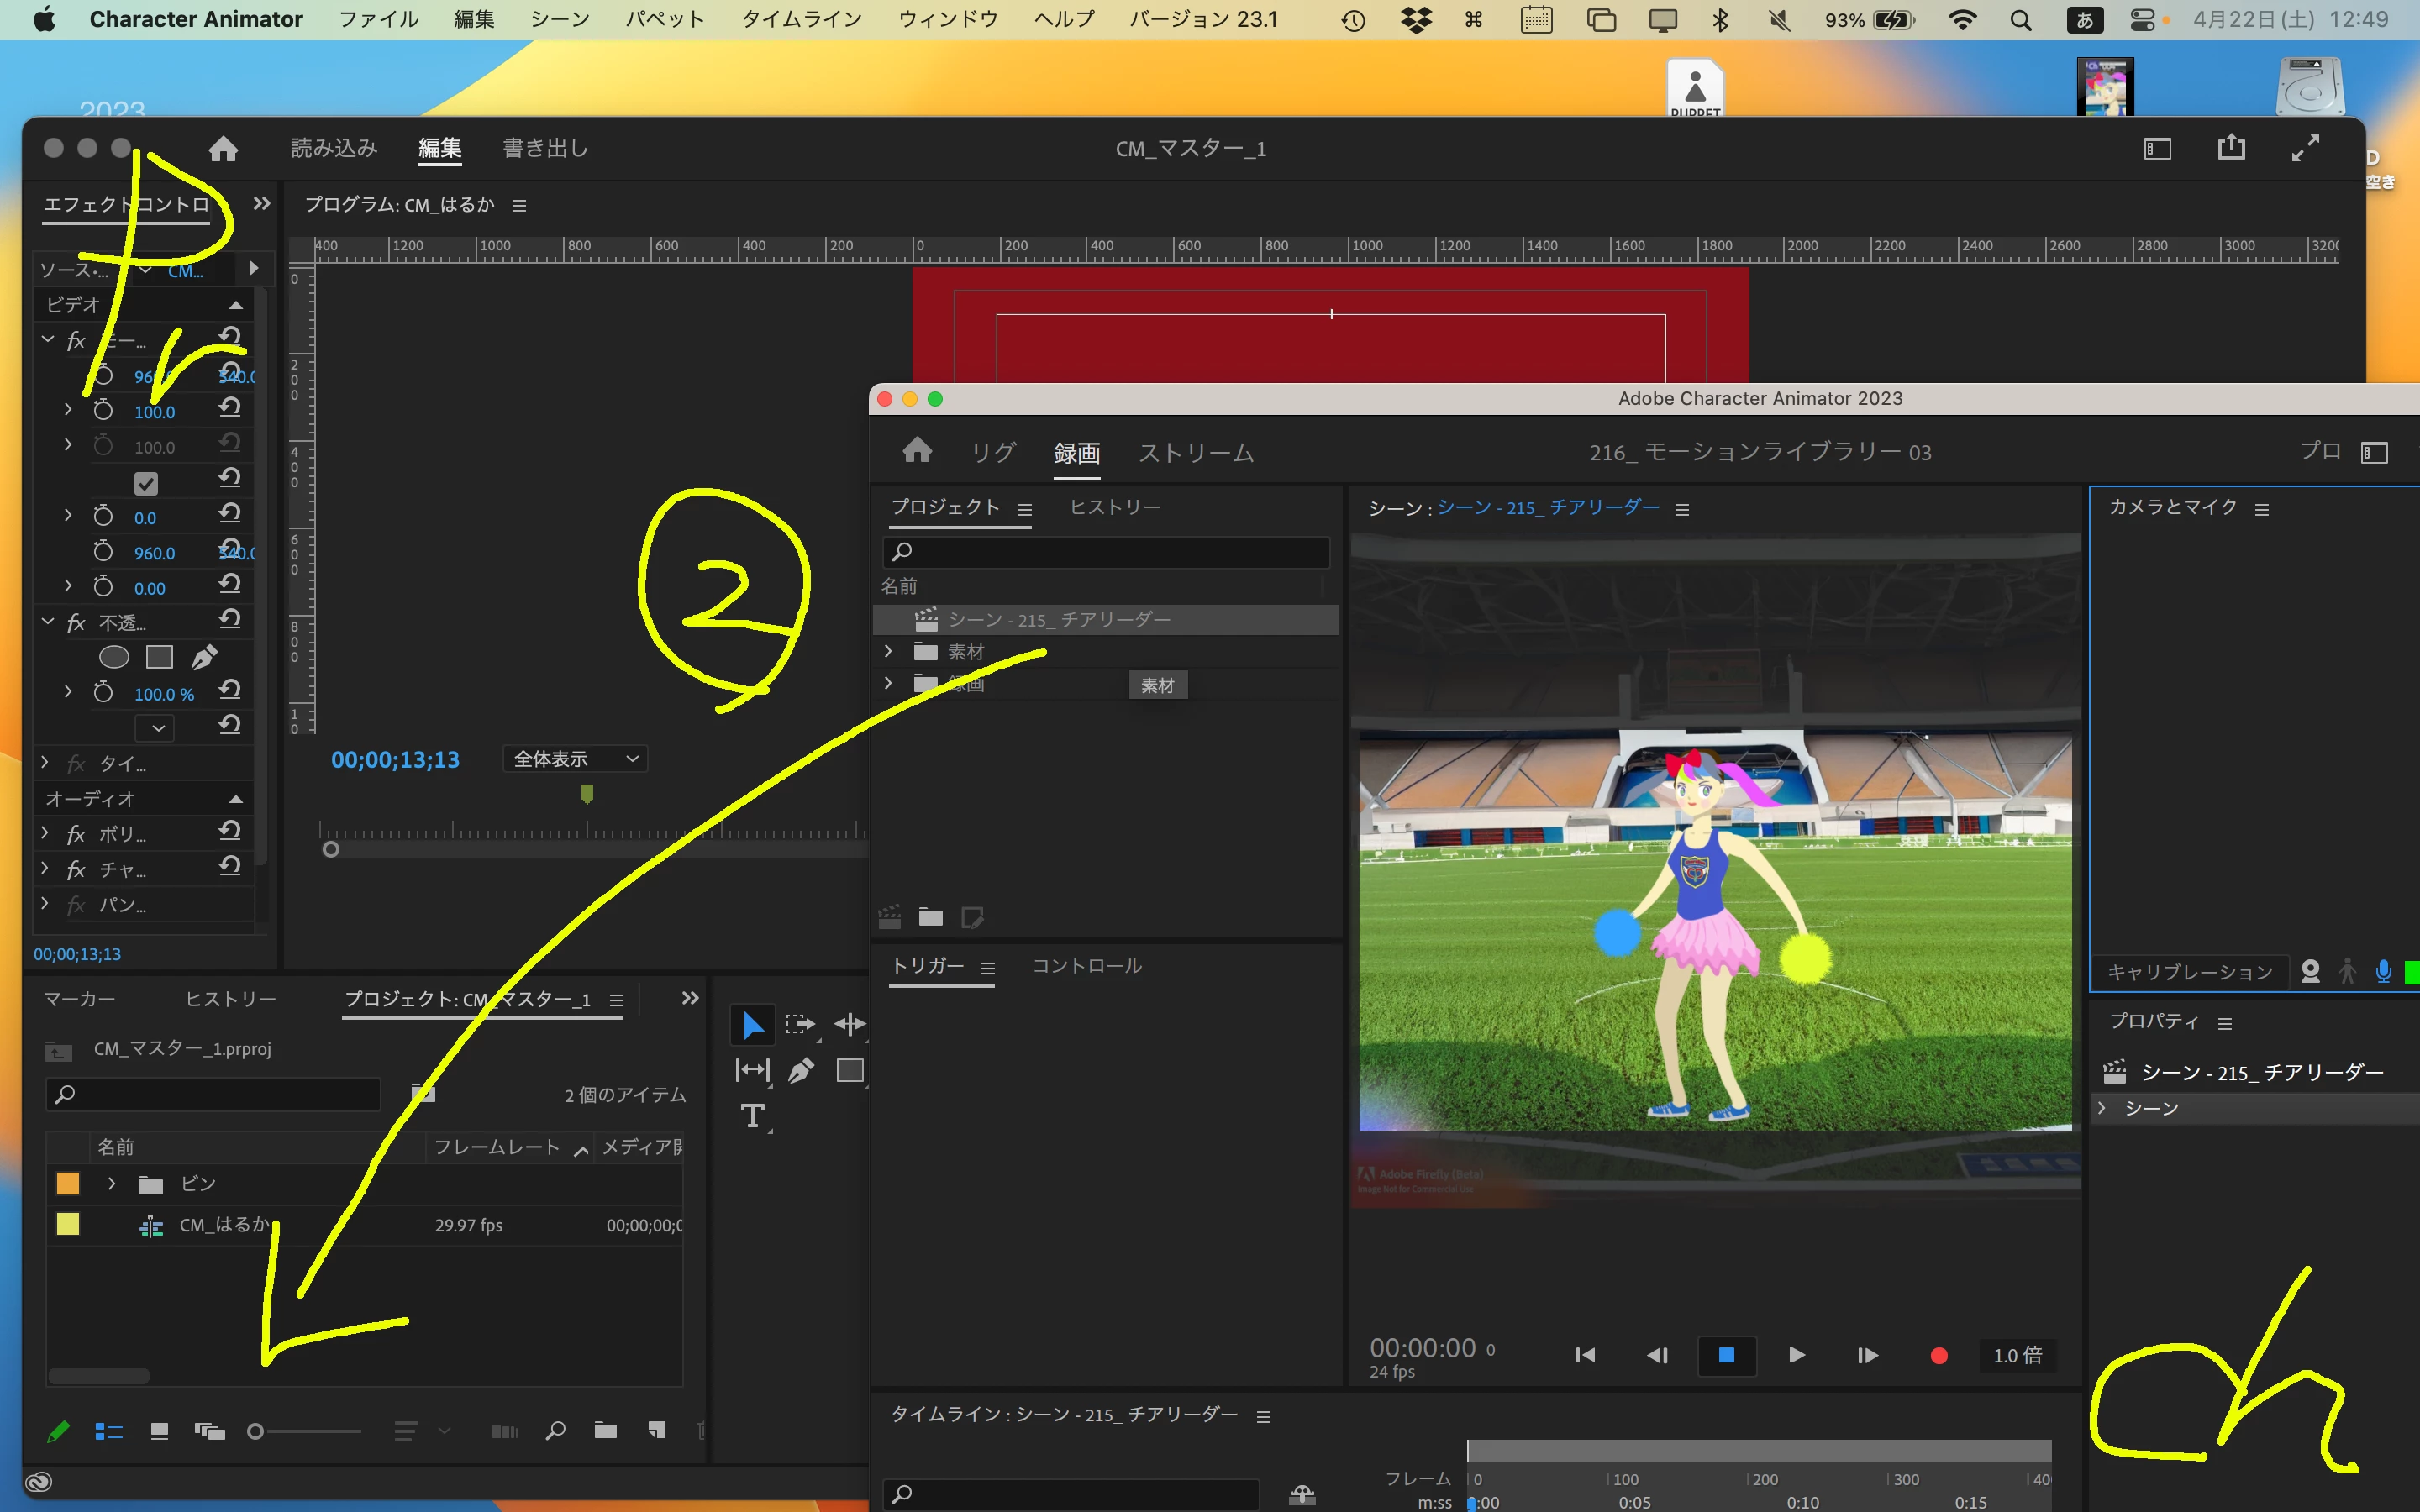
Task: Toggle the webcam input in Camera & Mic panel
Action: point(2310,971)
